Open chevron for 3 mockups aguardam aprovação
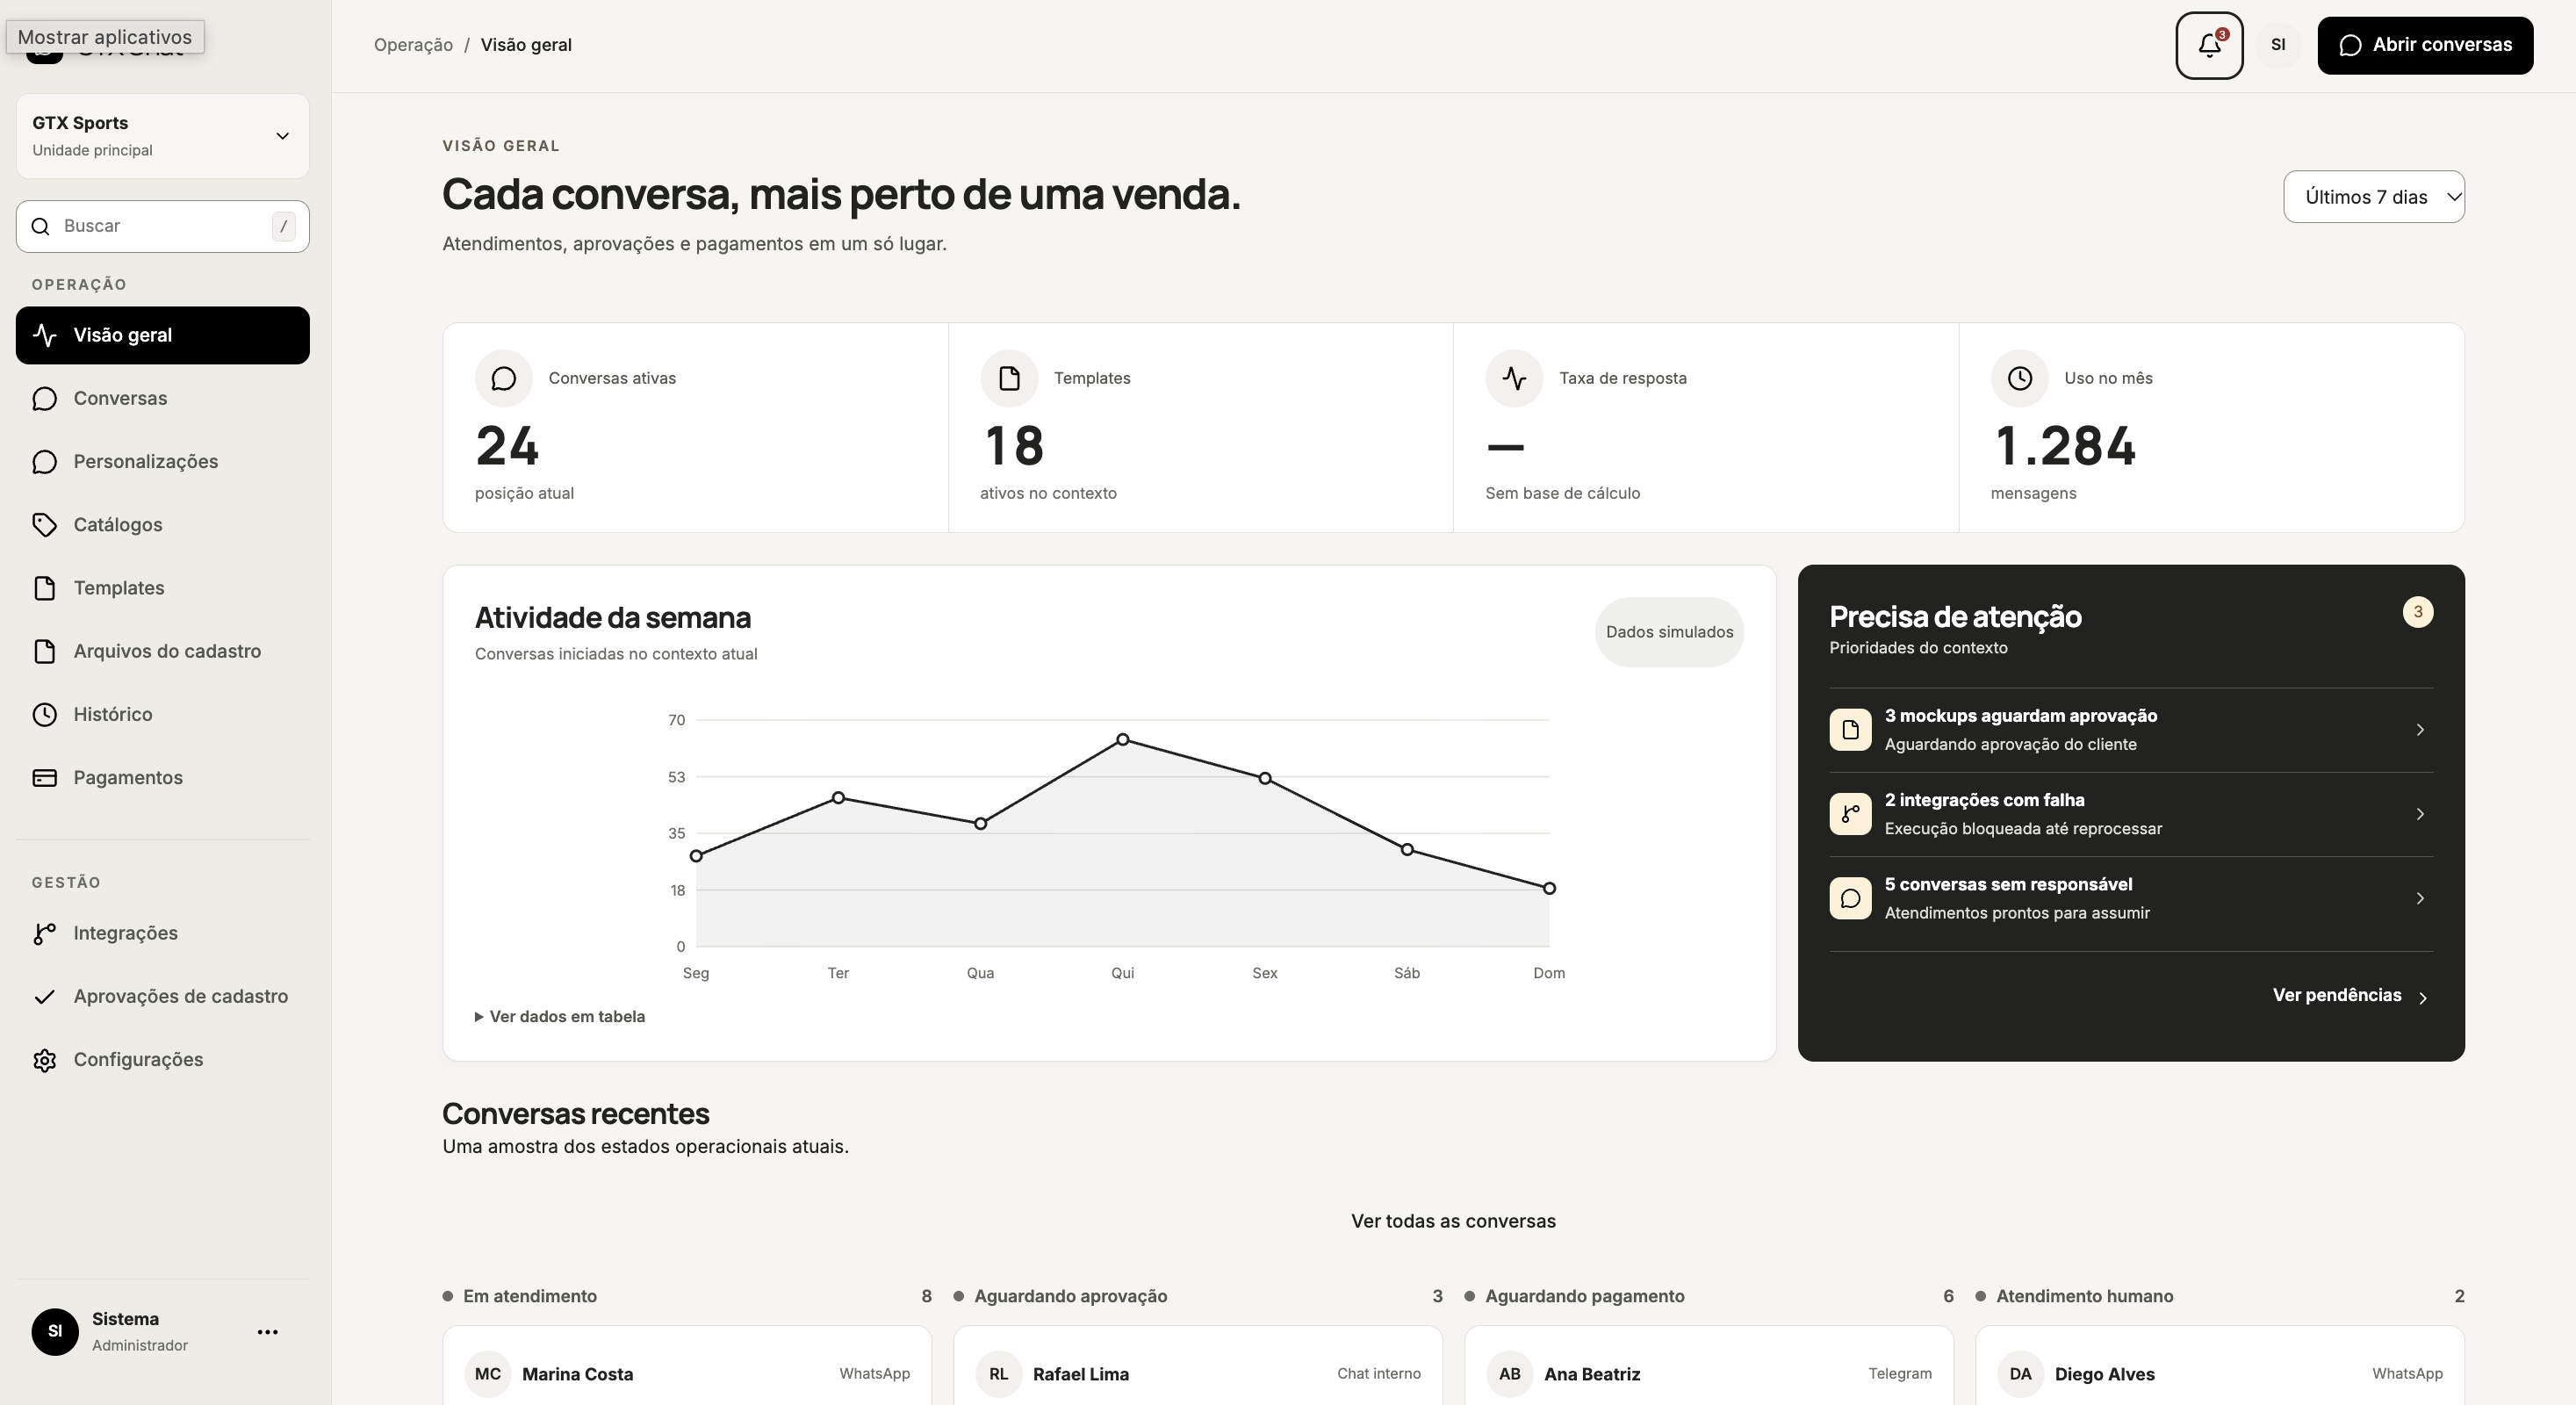Image resolution: width=2576 pixels, height=1405 pixels. click(x=2420, y=730)
